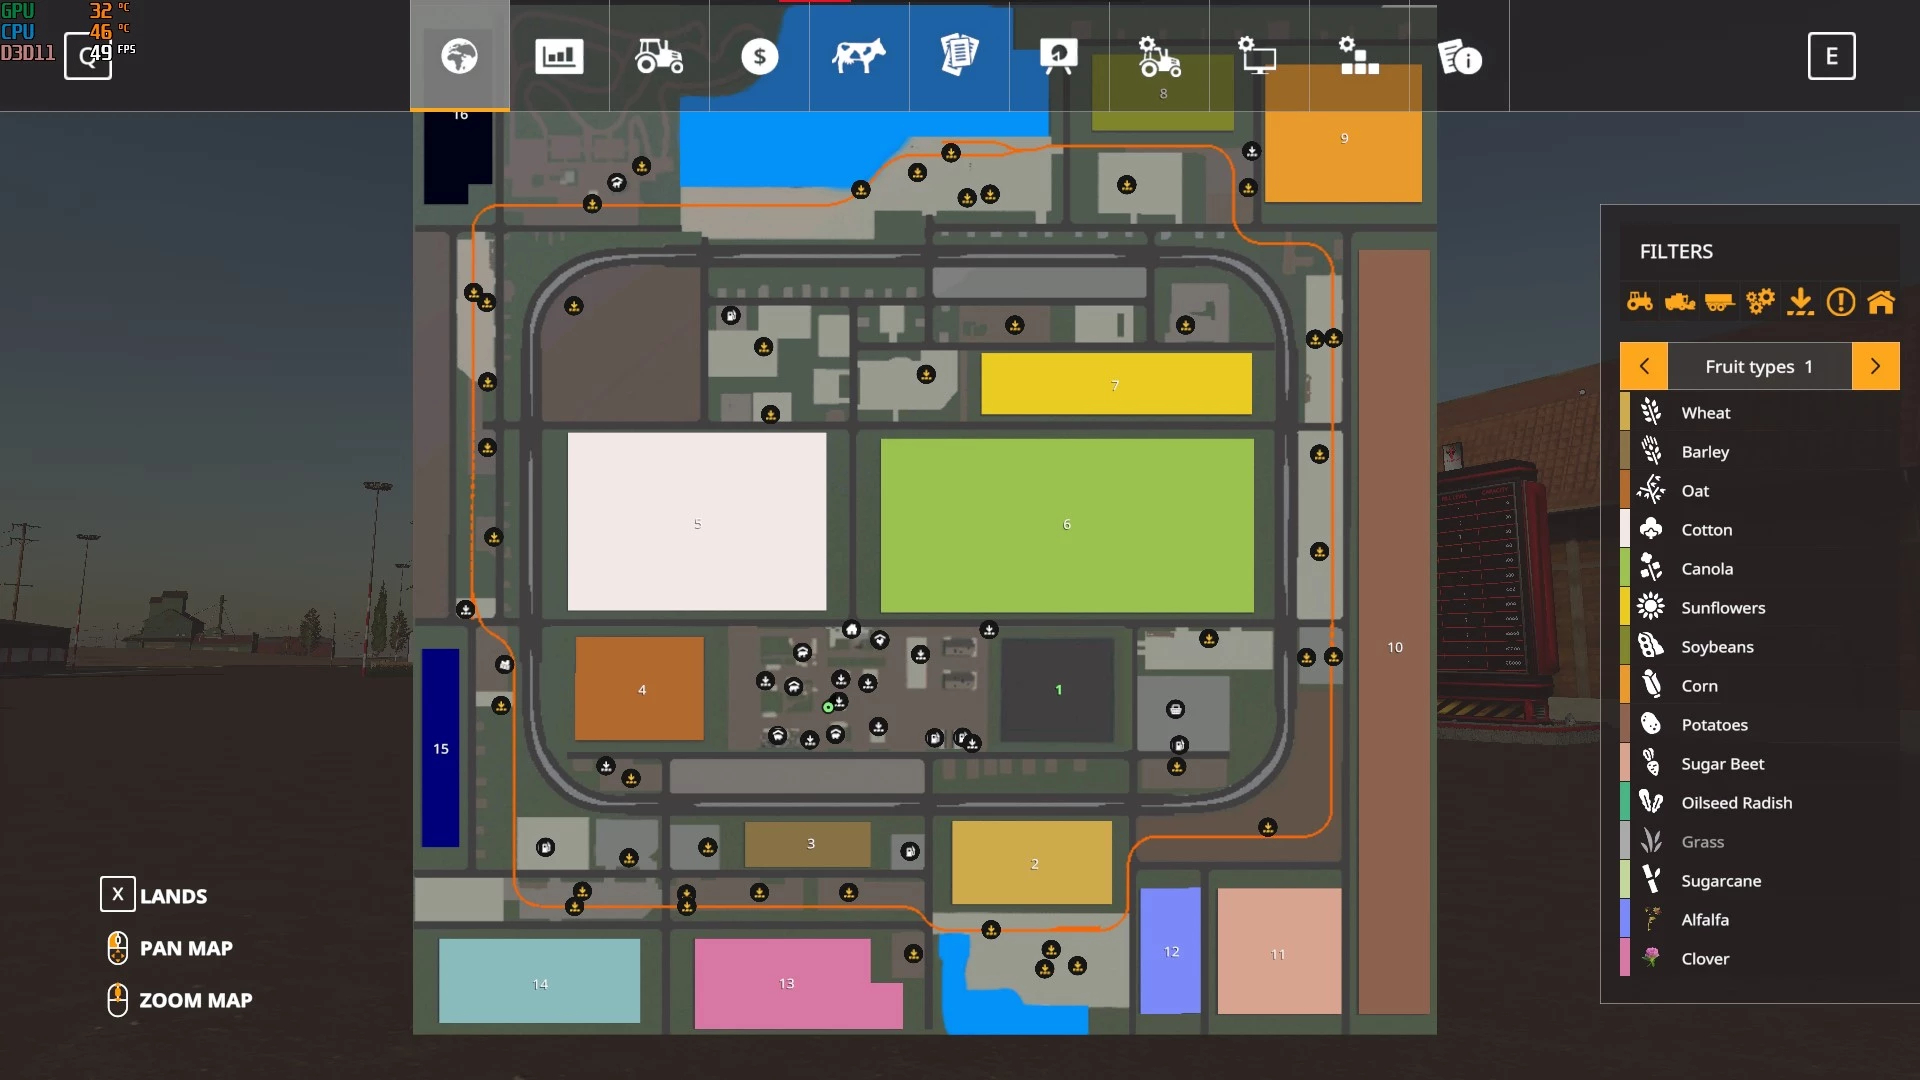Image resolution: width=1920 pixels, height=1080 pixels.
Task: Select purple field 12 on map
Action: pyautogui.click(x=1171, y=951)
